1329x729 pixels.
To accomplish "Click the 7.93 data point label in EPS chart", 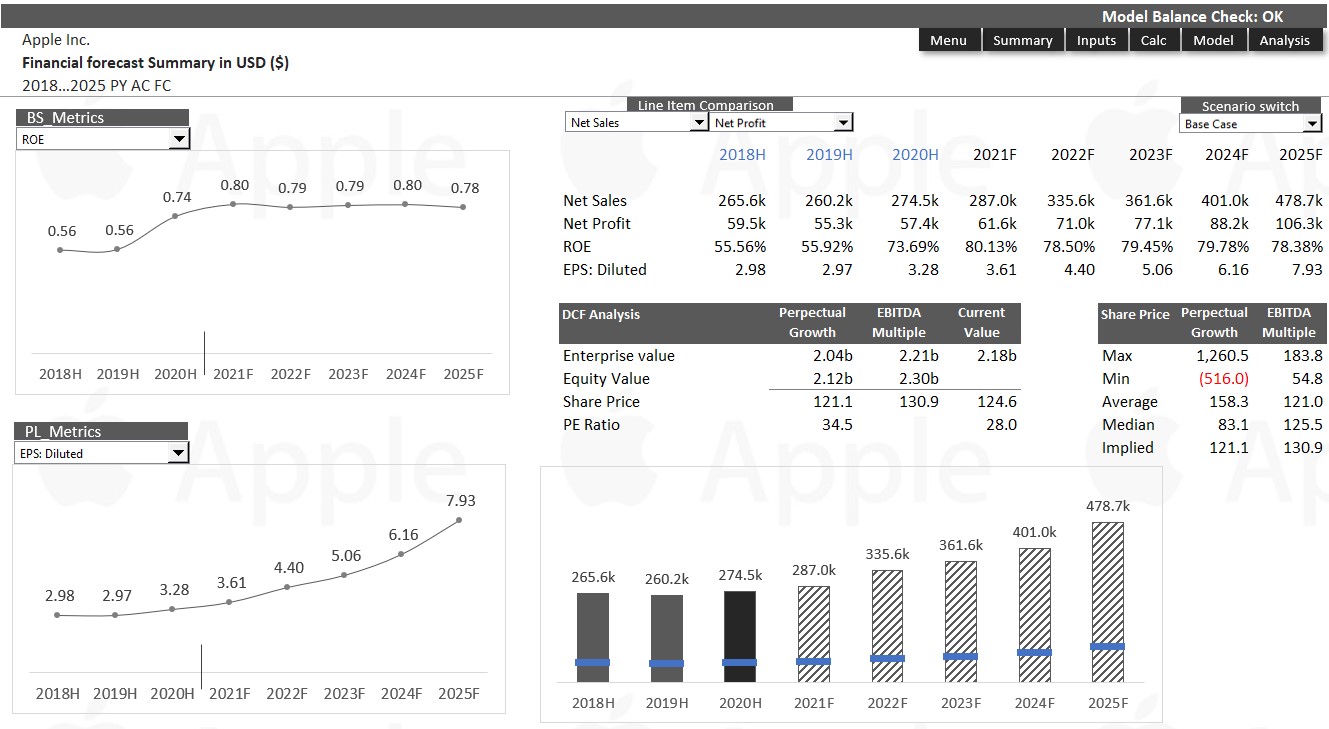I will (x=460, y=500).
